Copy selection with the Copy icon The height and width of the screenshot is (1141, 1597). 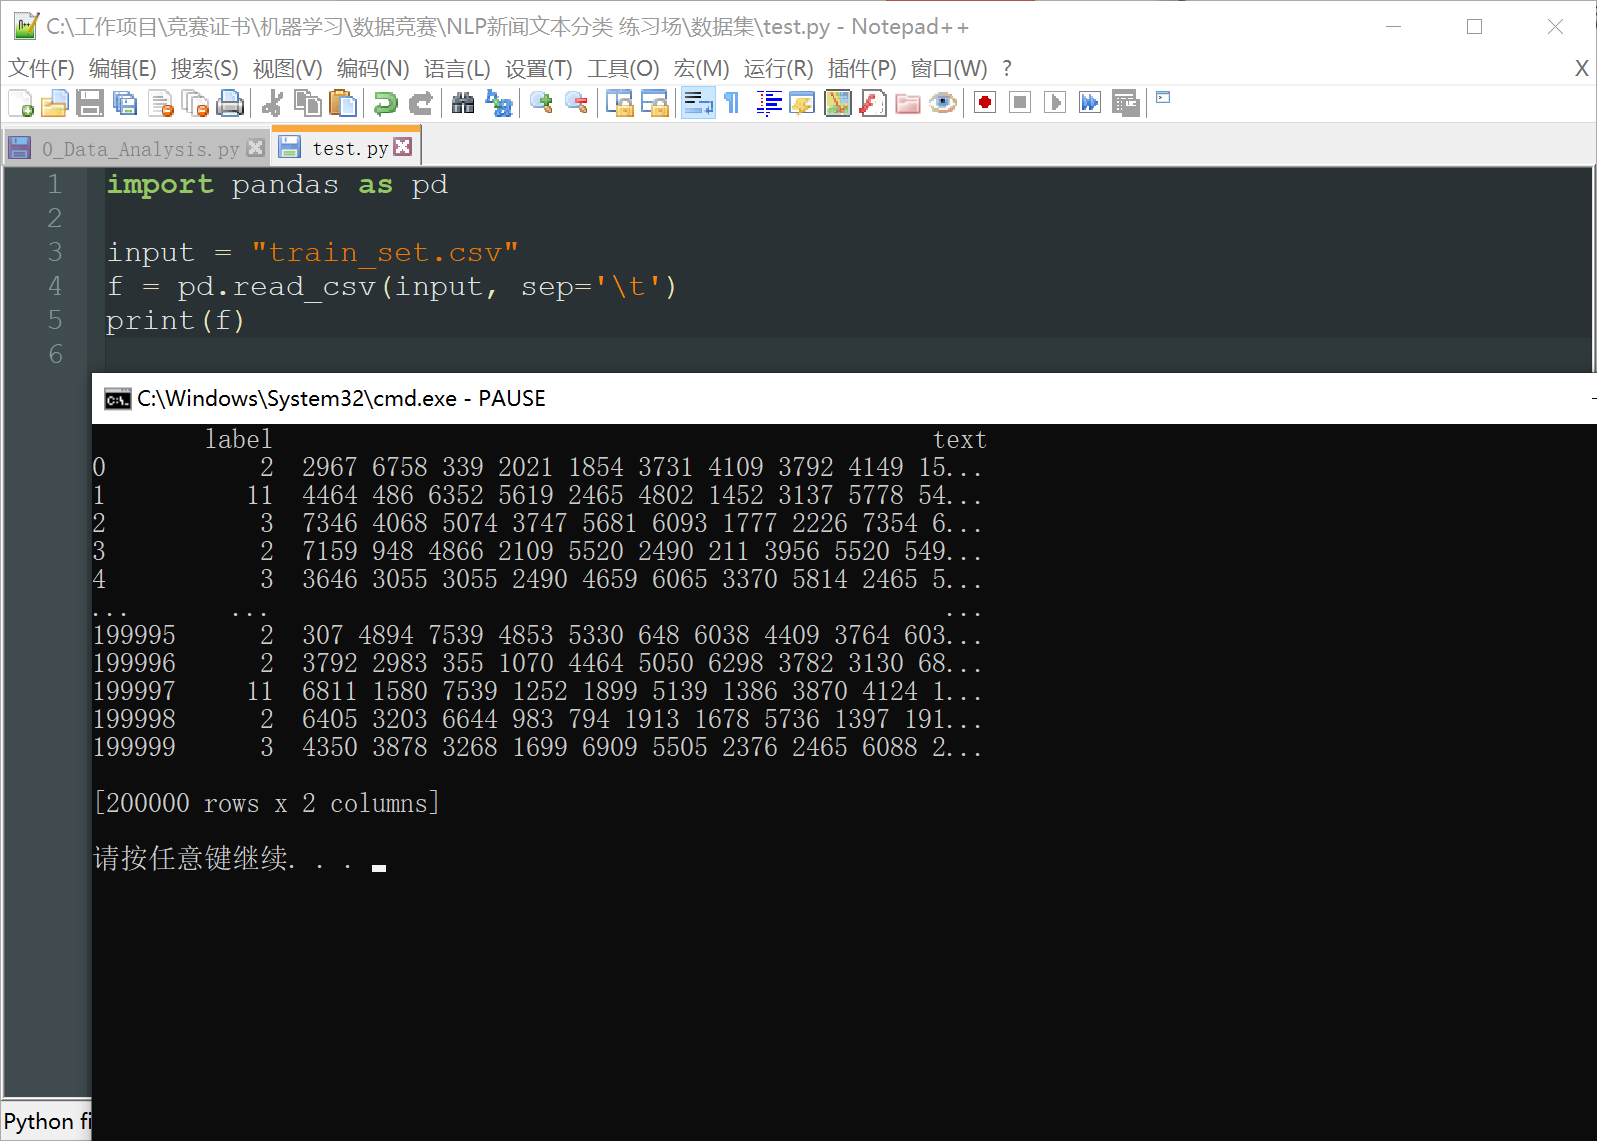click(x=308, y=103)
